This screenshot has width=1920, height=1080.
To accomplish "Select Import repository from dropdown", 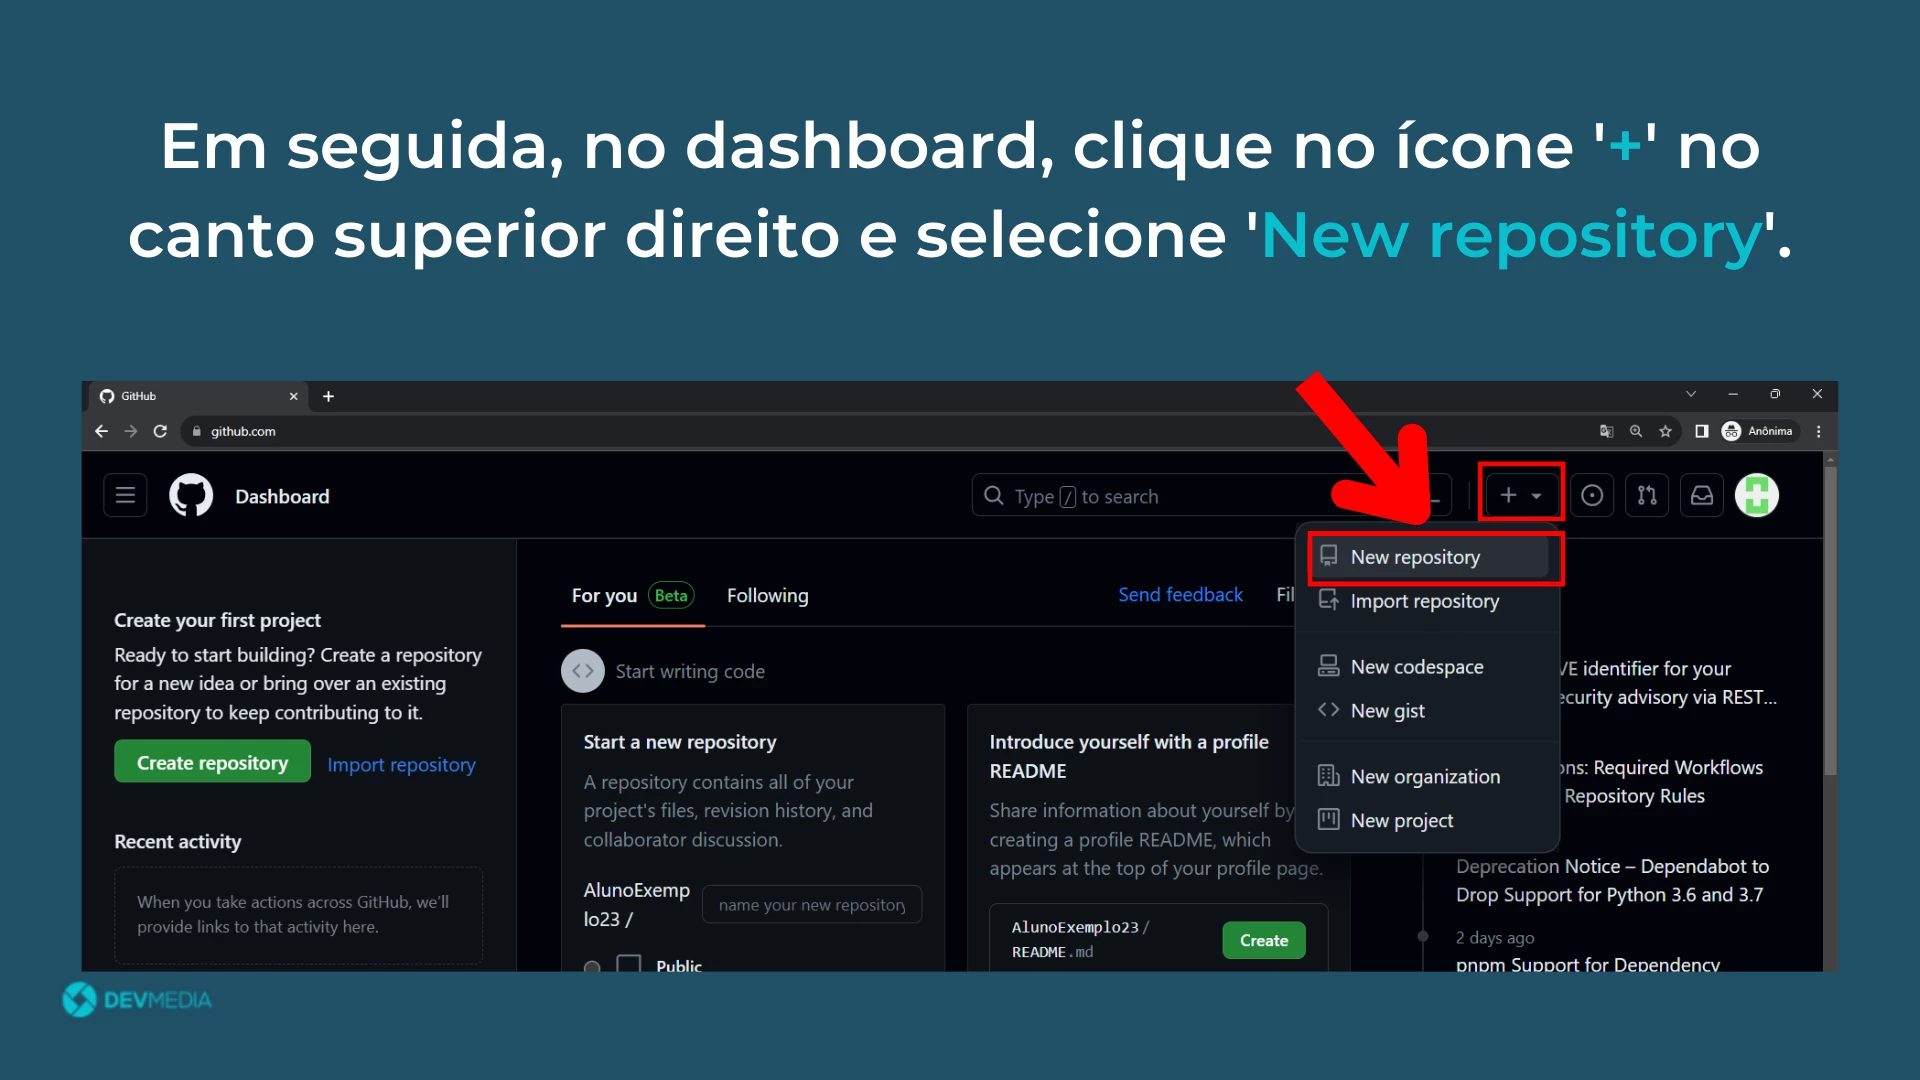I will pos(1425,600).
